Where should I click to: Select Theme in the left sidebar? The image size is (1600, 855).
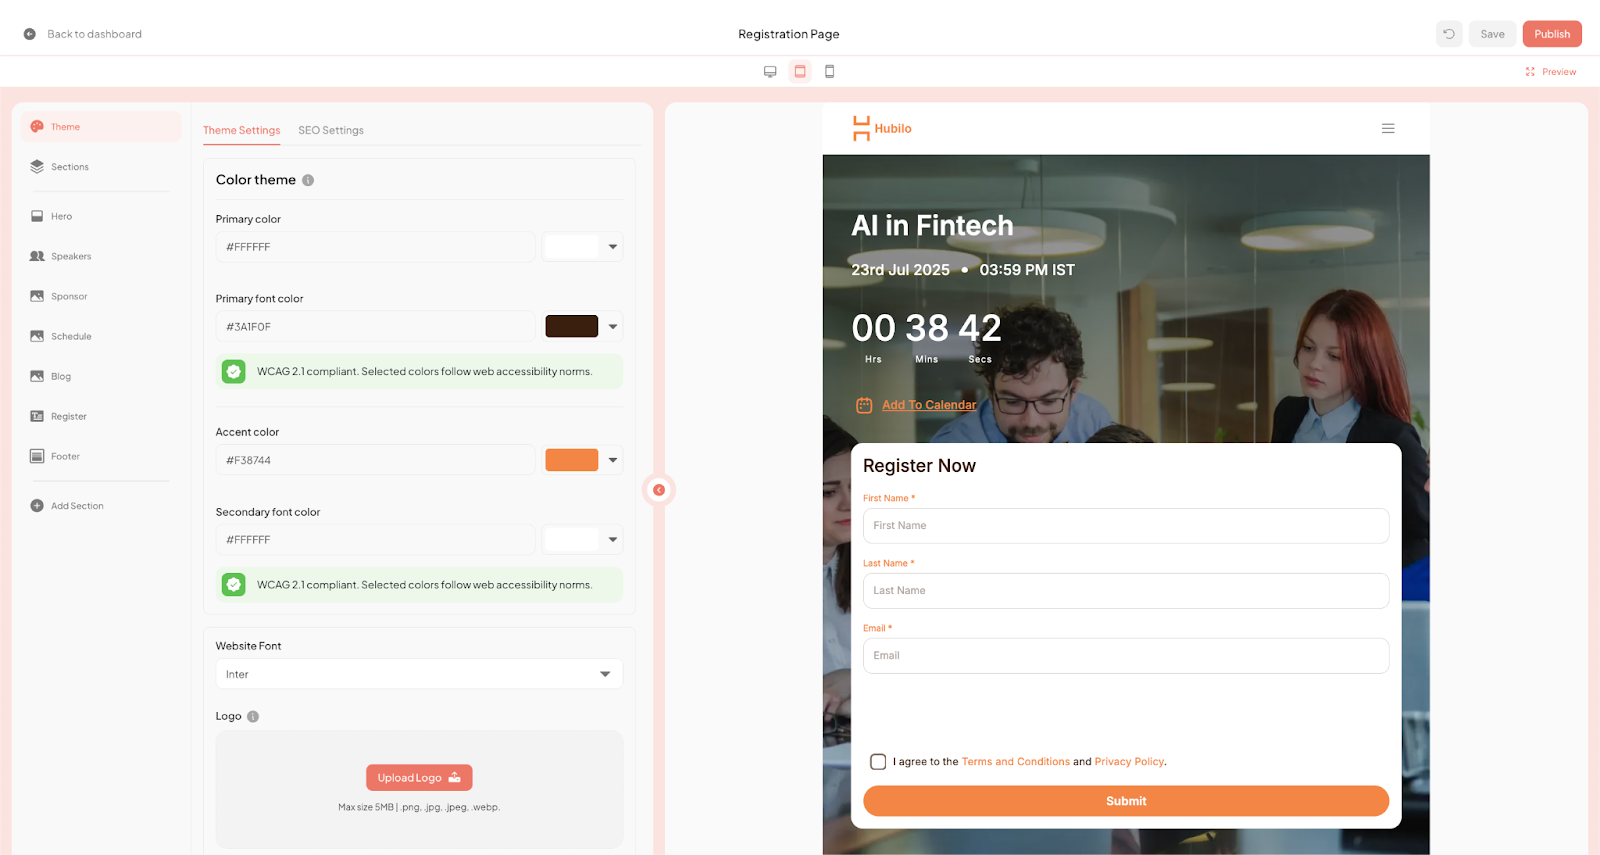point(102,127)
